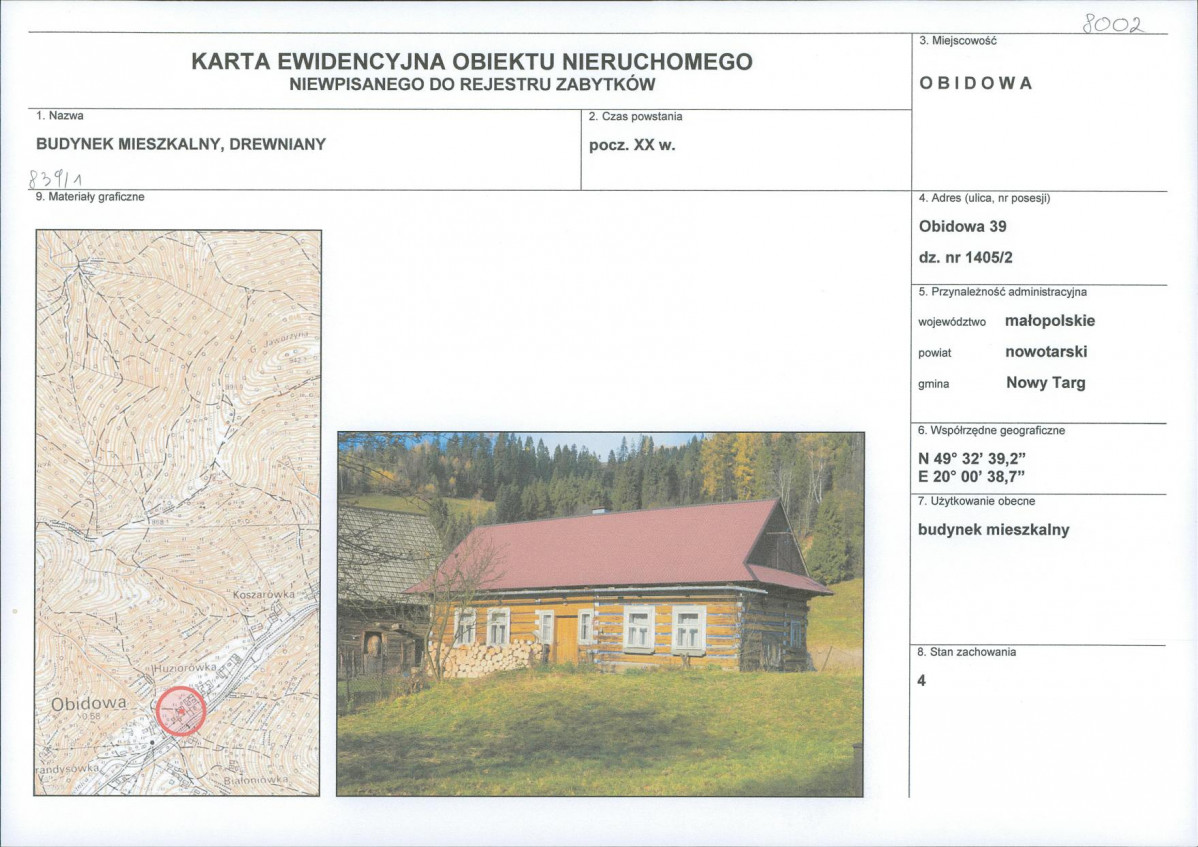Click the '2. Czas powstania' label
The image size is (1198, 847).
[x=636, y=117]
